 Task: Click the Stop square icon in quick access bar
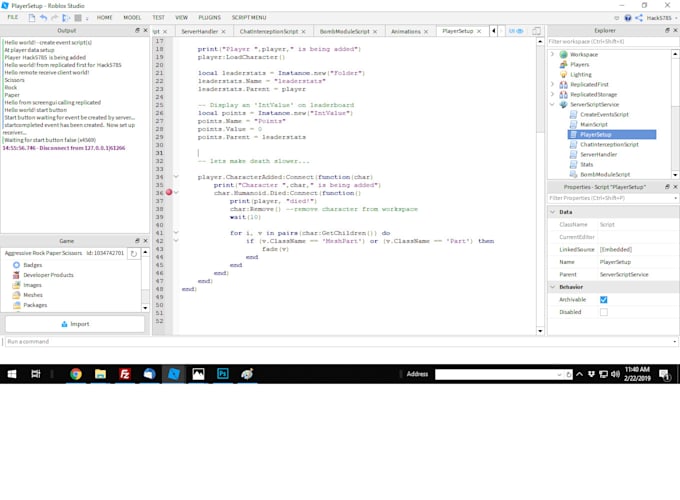(x=78, y=18)
